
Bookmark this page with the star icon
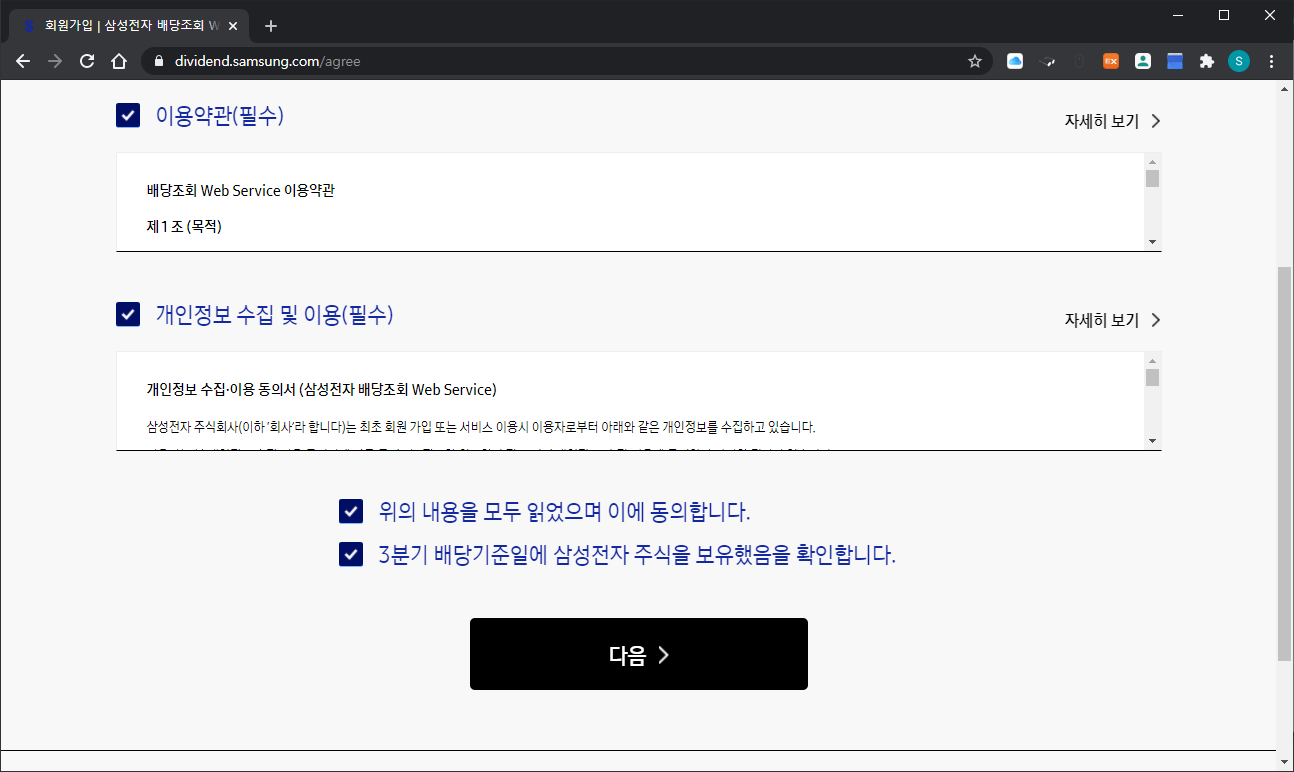975,61
